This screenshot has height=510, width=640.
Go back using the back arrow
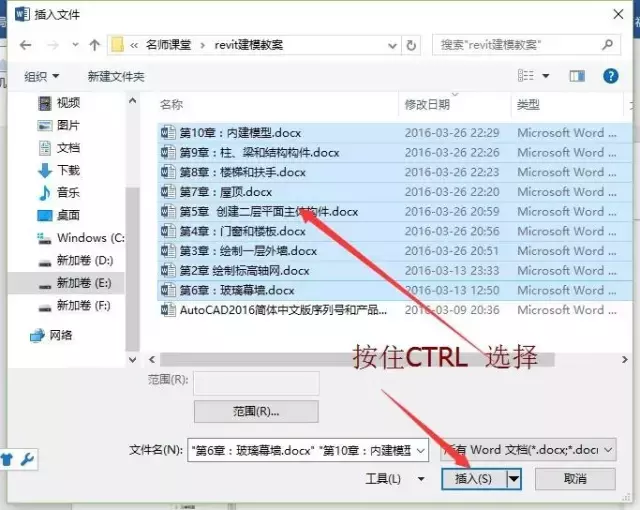(25, 45)
